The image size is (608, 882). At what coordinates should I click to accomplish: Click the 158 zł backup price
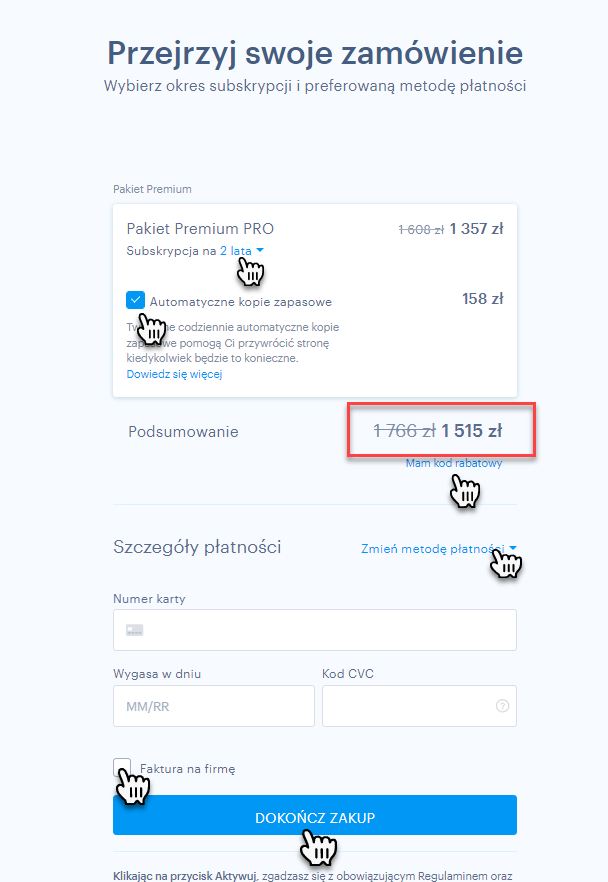coord(483,299)
